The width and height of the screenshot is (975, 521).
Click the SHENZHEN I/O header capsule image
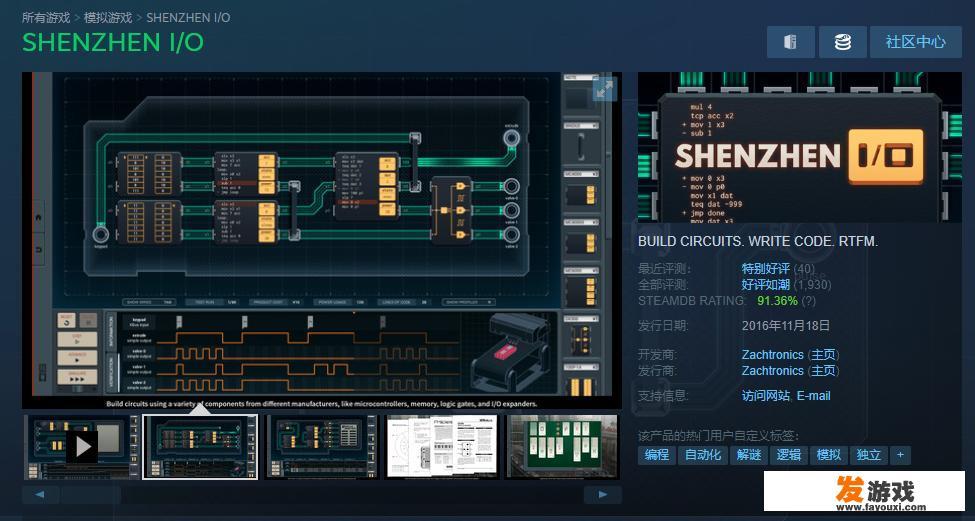[800, 147]
